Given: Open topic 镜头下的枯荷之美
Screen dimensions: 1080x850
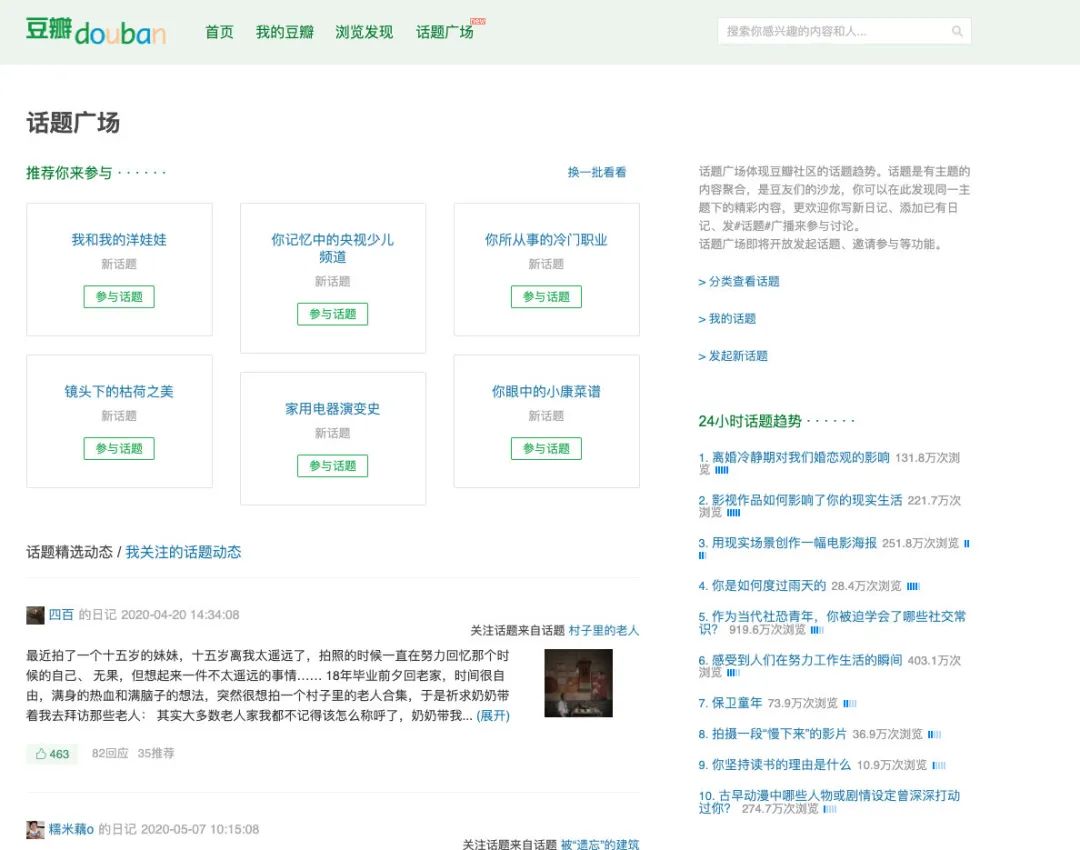Looking at the screenshot, I should click(x=119, y=391).
